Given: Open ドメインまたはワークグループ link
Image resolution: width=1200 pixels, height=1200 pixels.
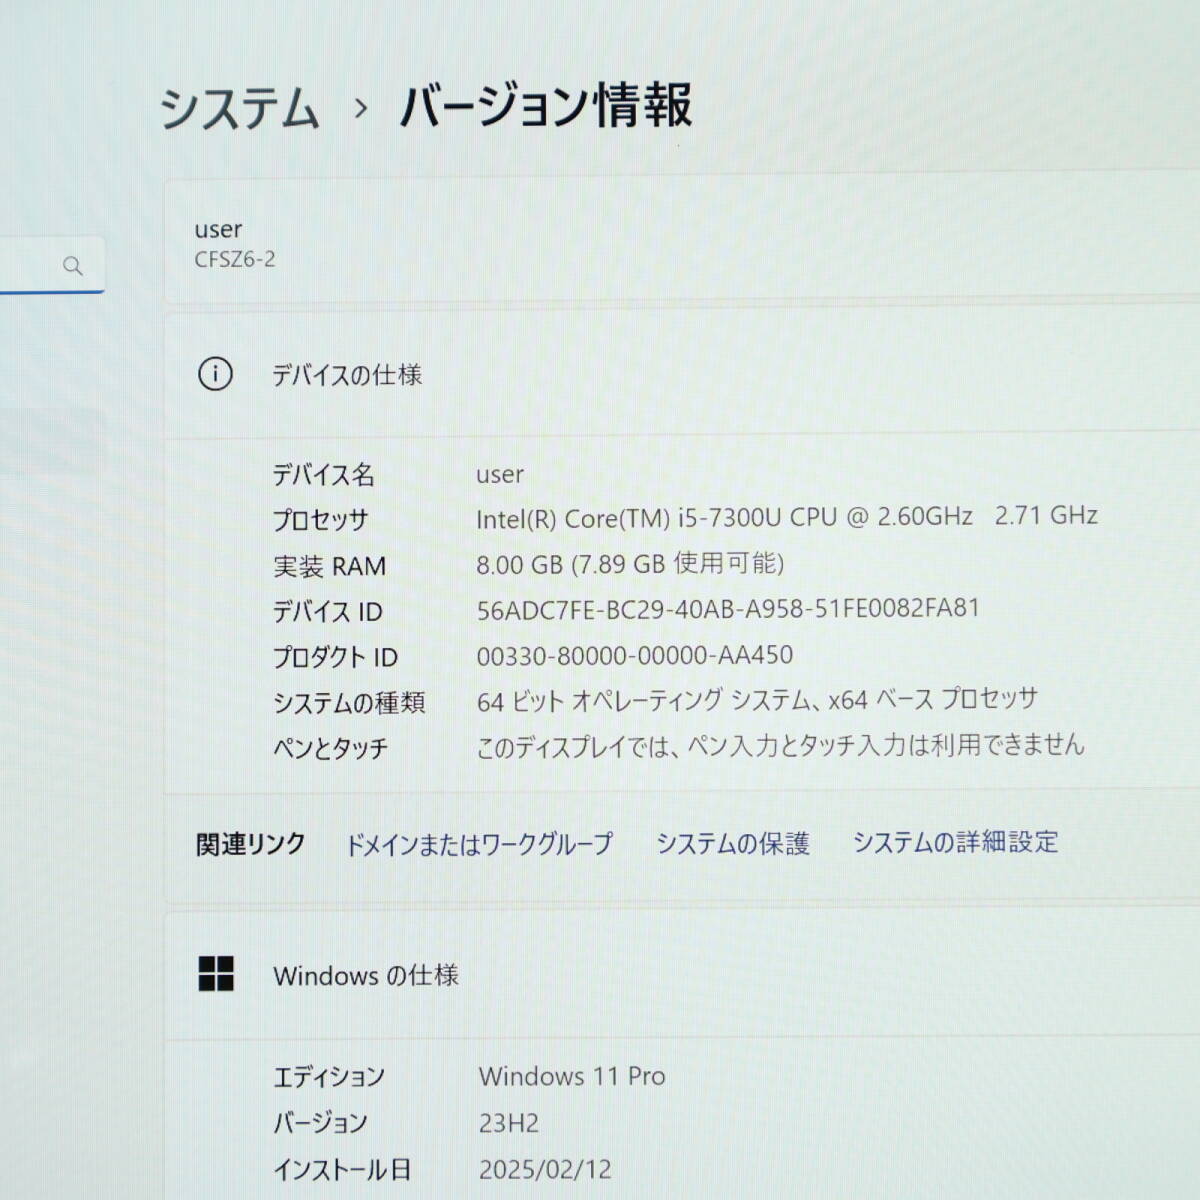Looking at the screenshot, I should pos(478,844).
